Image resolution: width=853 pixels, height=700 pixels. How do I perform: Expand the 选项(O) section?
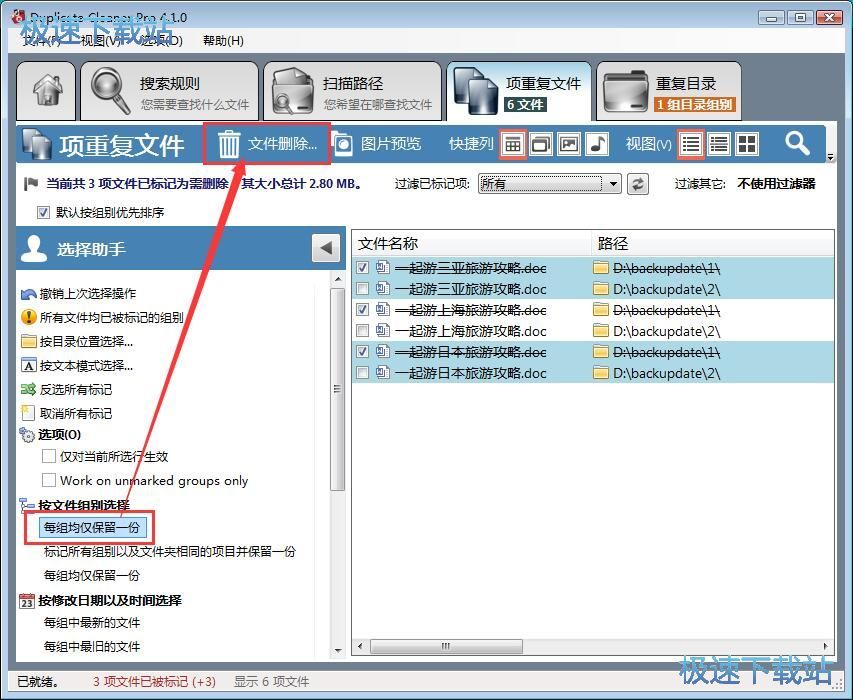click(x=59, y=435)
